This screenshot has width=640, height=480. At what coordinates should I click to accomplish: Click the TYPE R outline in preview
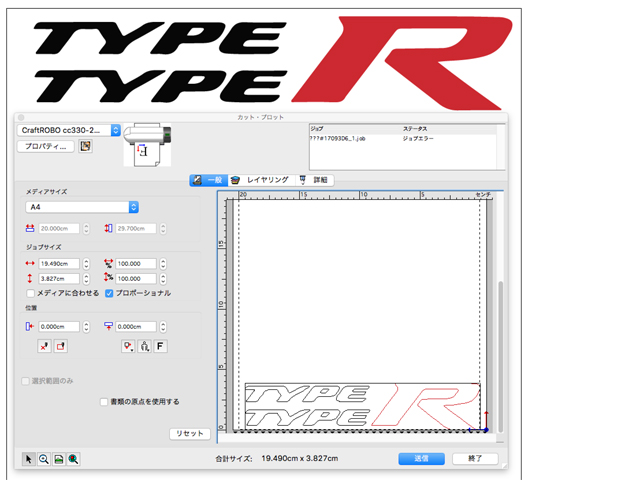362,406
